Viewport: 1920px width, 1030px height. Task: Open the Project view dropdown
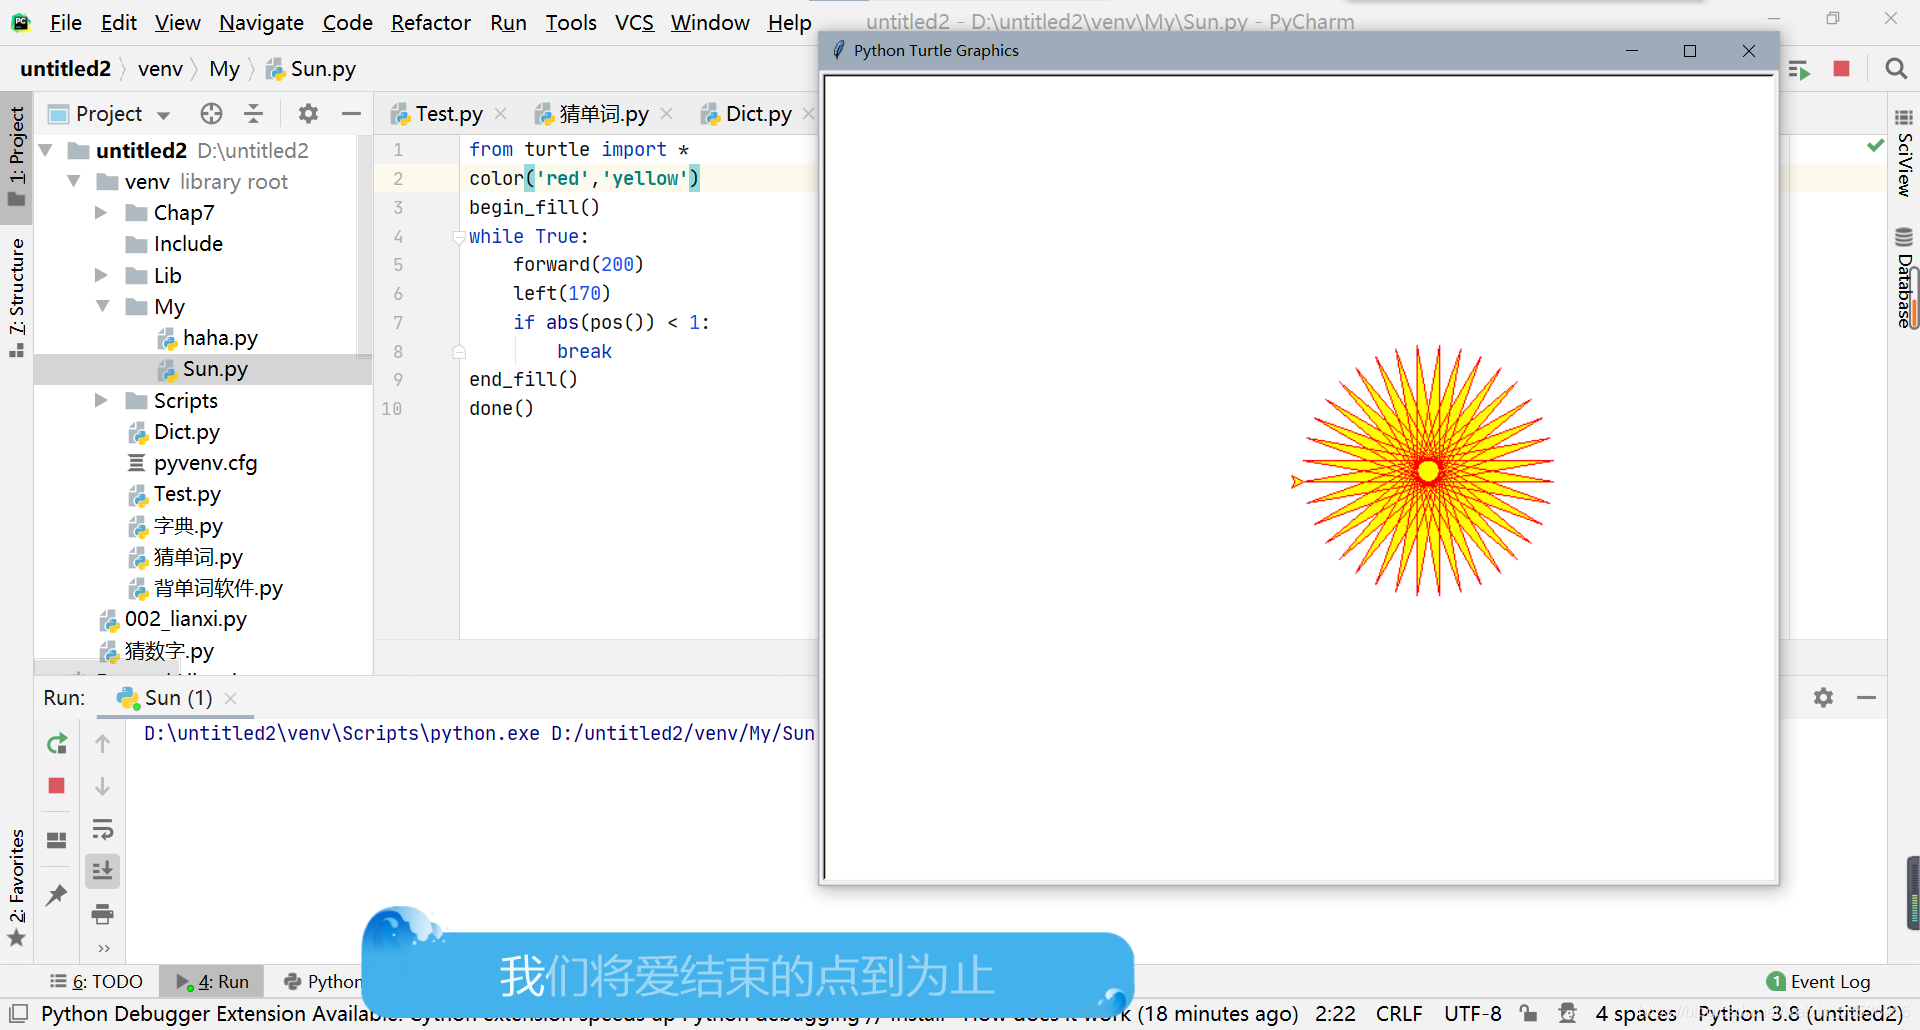tap(163, 113)
